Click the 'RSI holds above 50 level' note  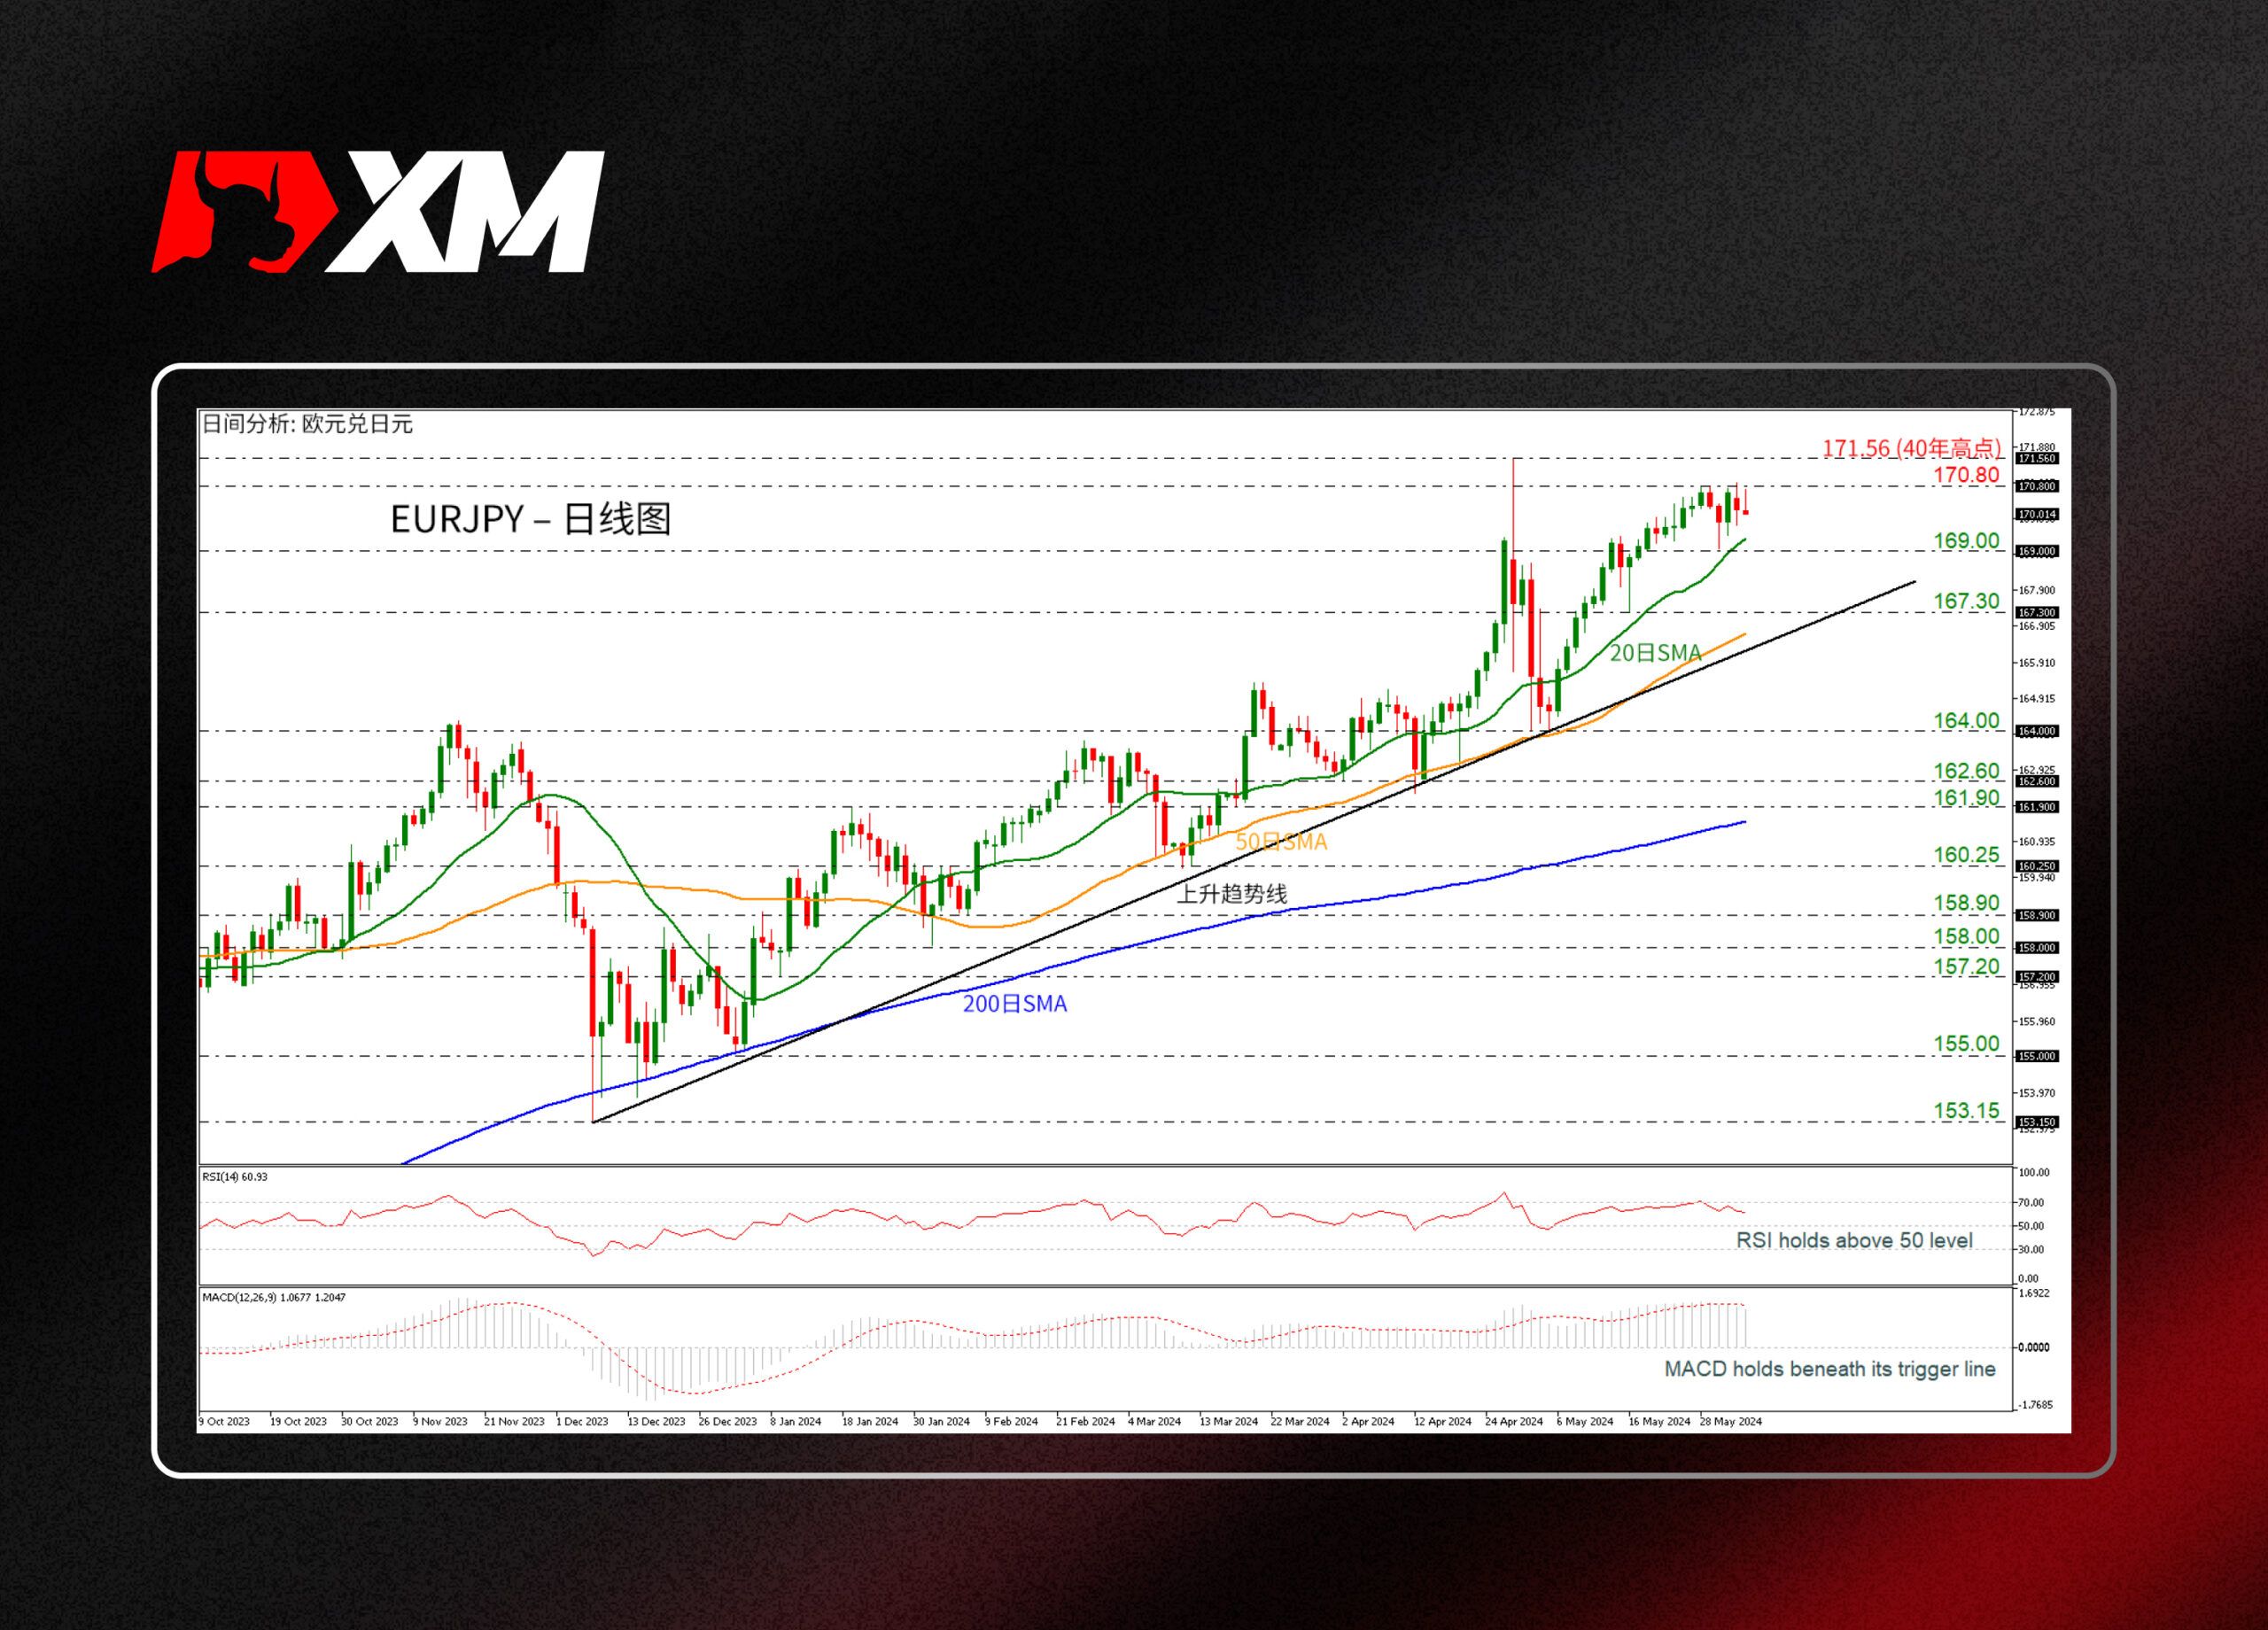1853,1241
